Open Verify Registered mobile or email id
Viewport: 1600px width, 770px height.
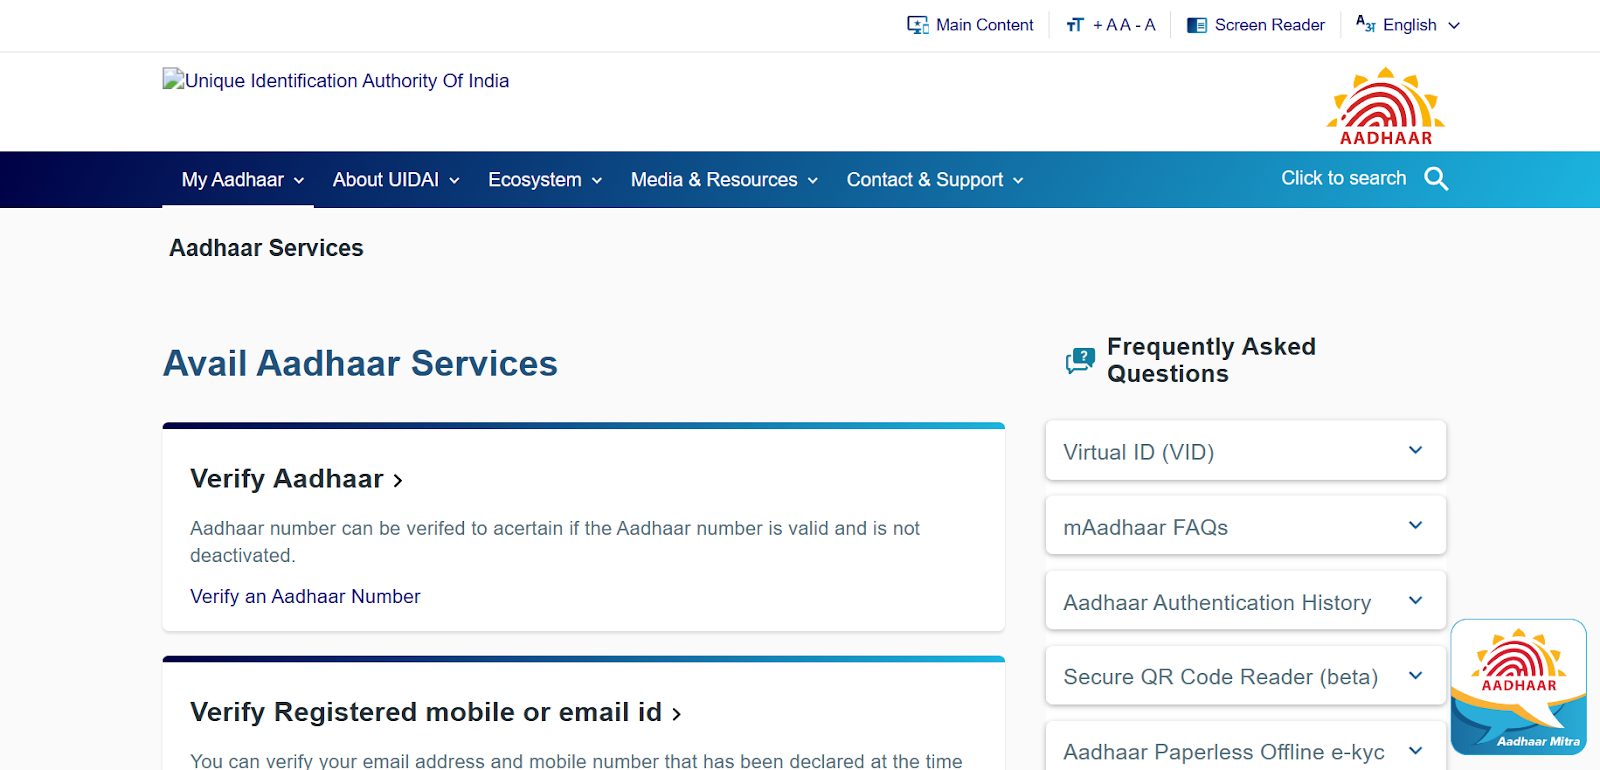436,712
